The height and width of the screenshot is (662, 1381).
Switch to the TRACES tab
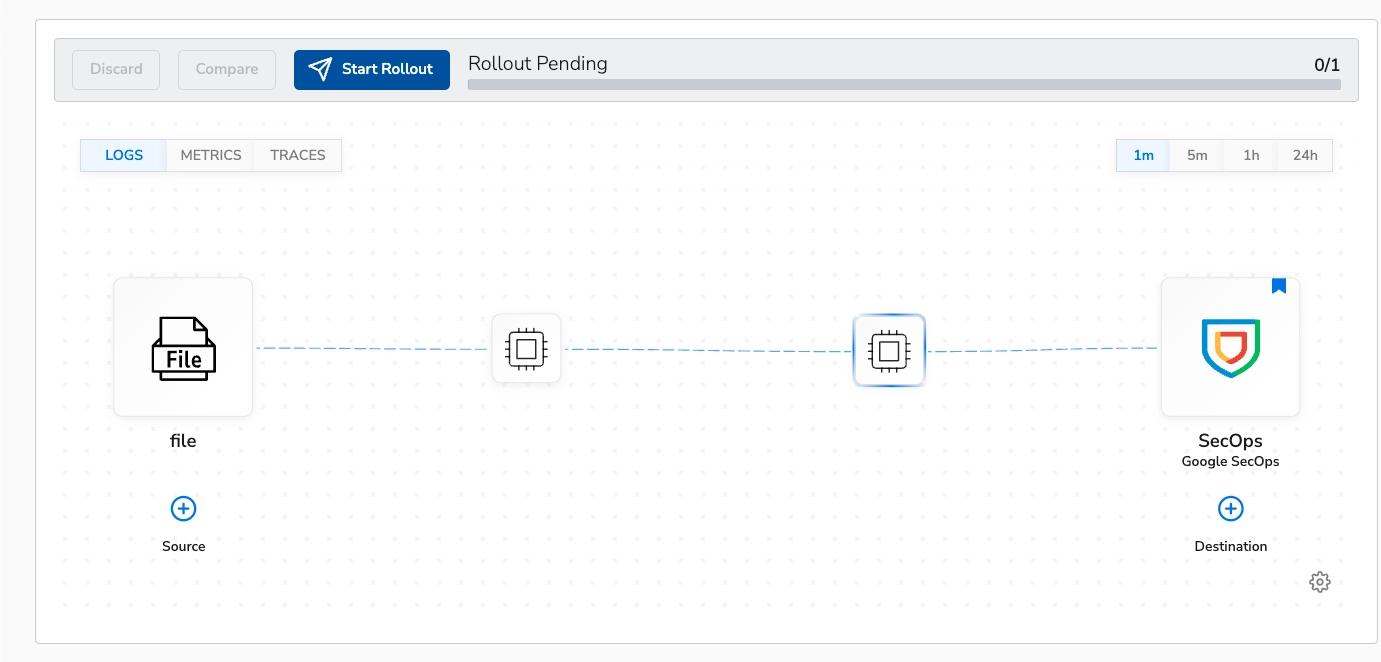tap(297, 155)
